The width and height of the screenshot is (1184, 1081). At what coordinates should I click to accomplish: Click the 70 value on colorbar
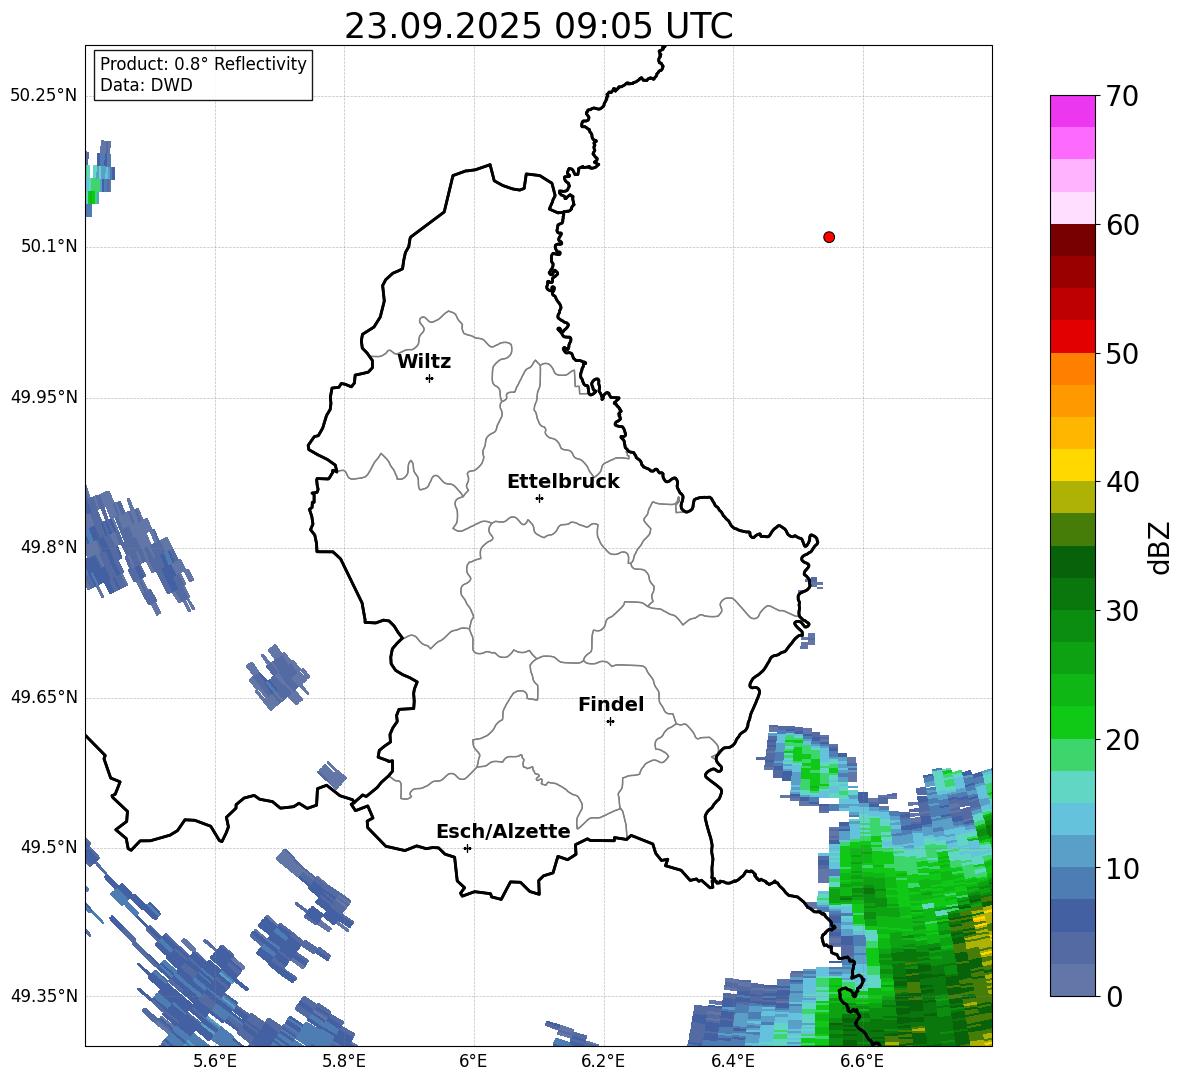pos(1122,96)
